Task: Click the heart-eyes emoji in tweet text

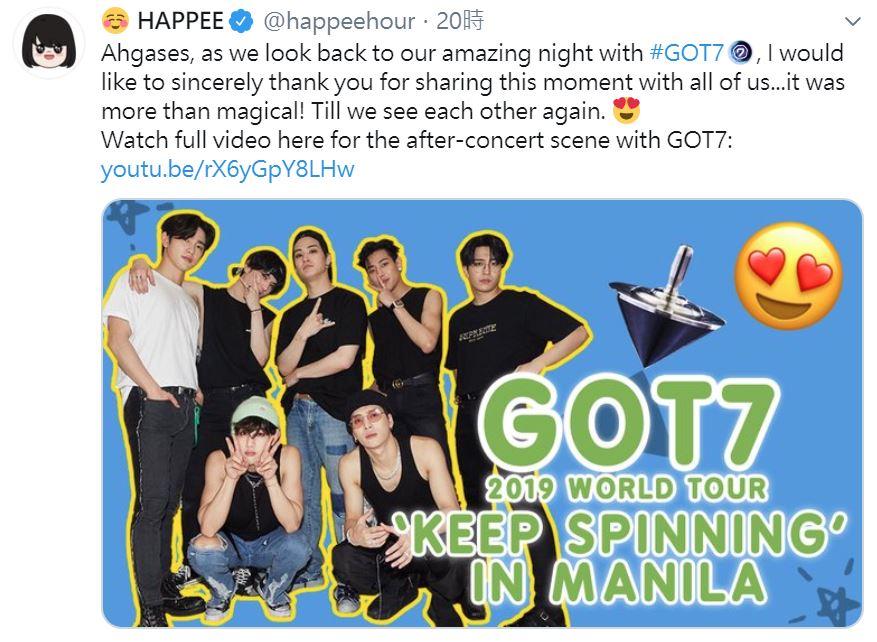Action: click(626, 111)
